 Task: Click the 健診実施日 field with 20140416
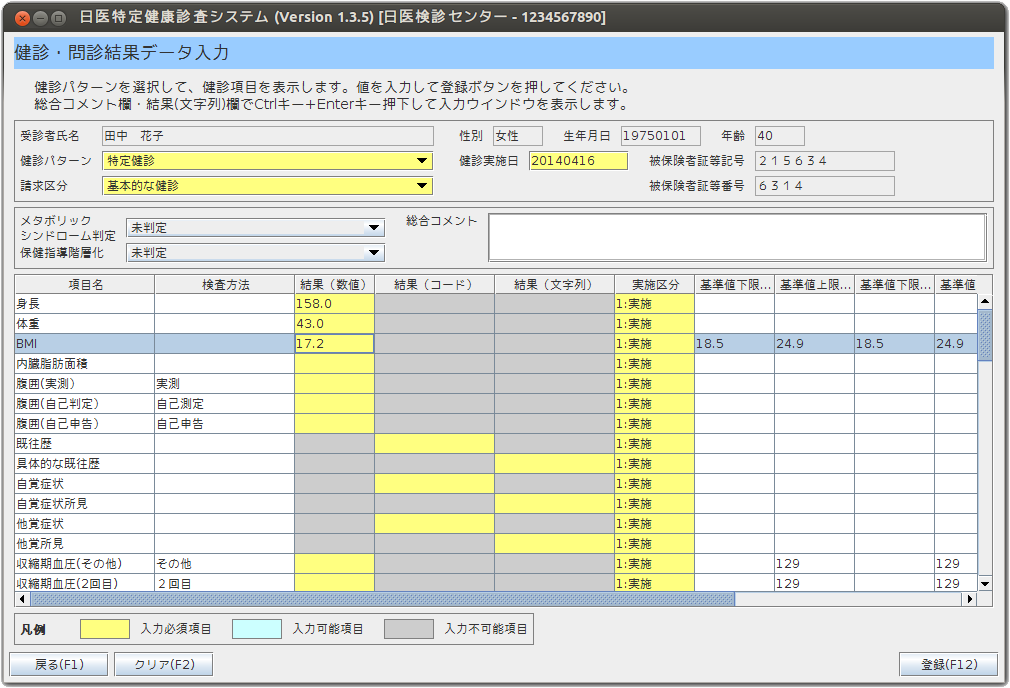coord(578,160)
